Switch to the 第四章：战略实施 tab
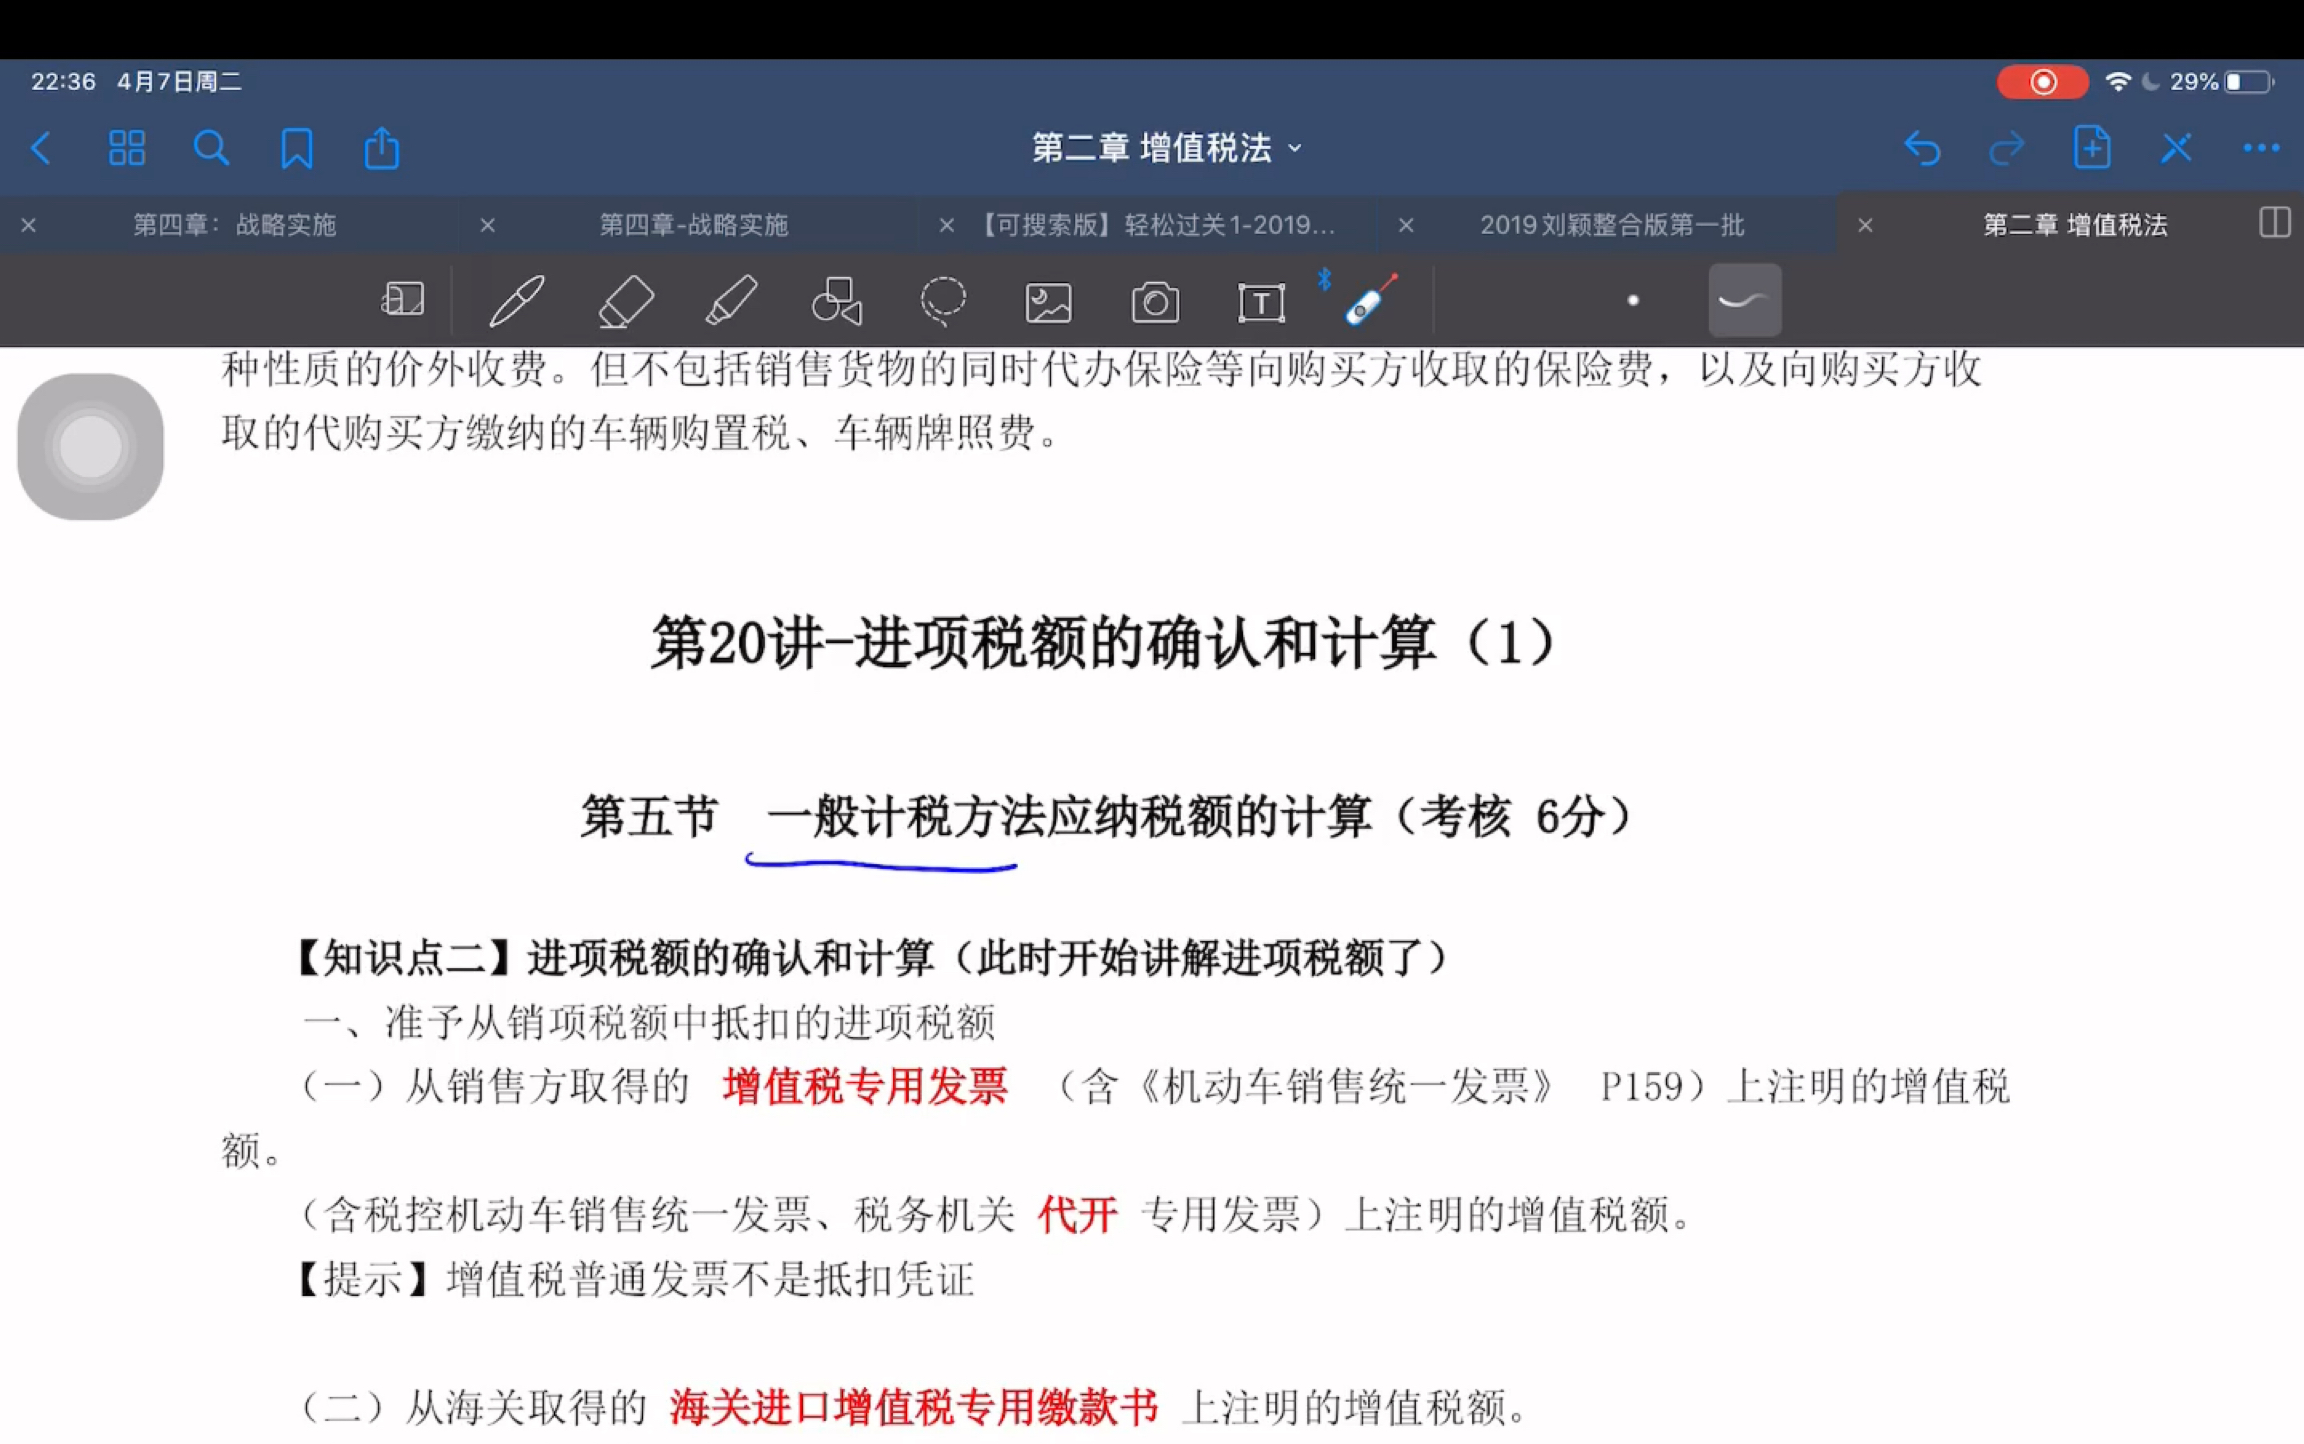 (x=235, y=225)
